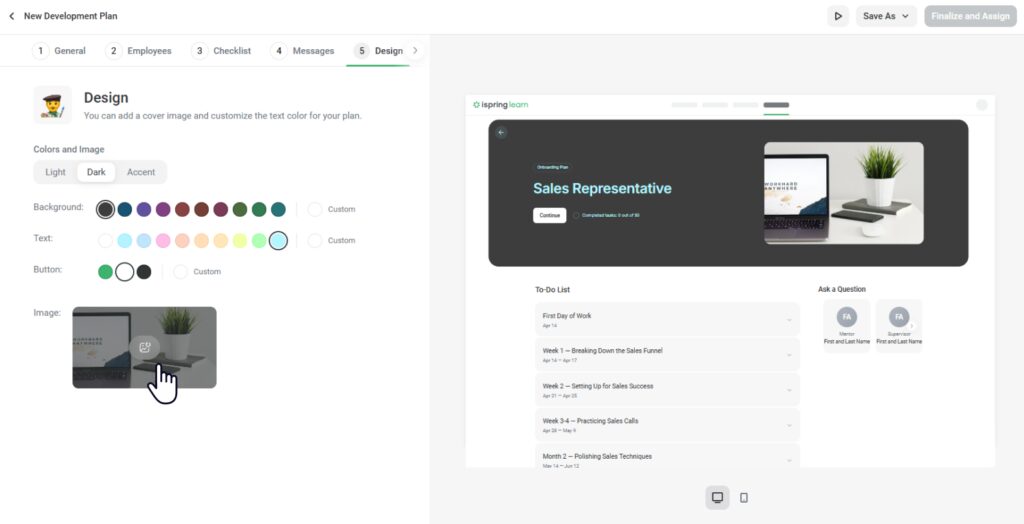Click the preview cover laptop image

[x=844, y=193]
